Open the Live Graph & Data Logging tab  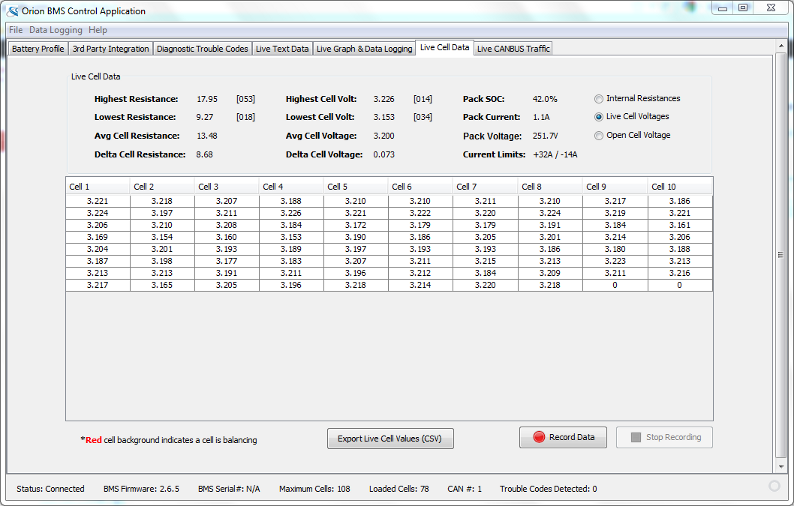click(364, 49)
